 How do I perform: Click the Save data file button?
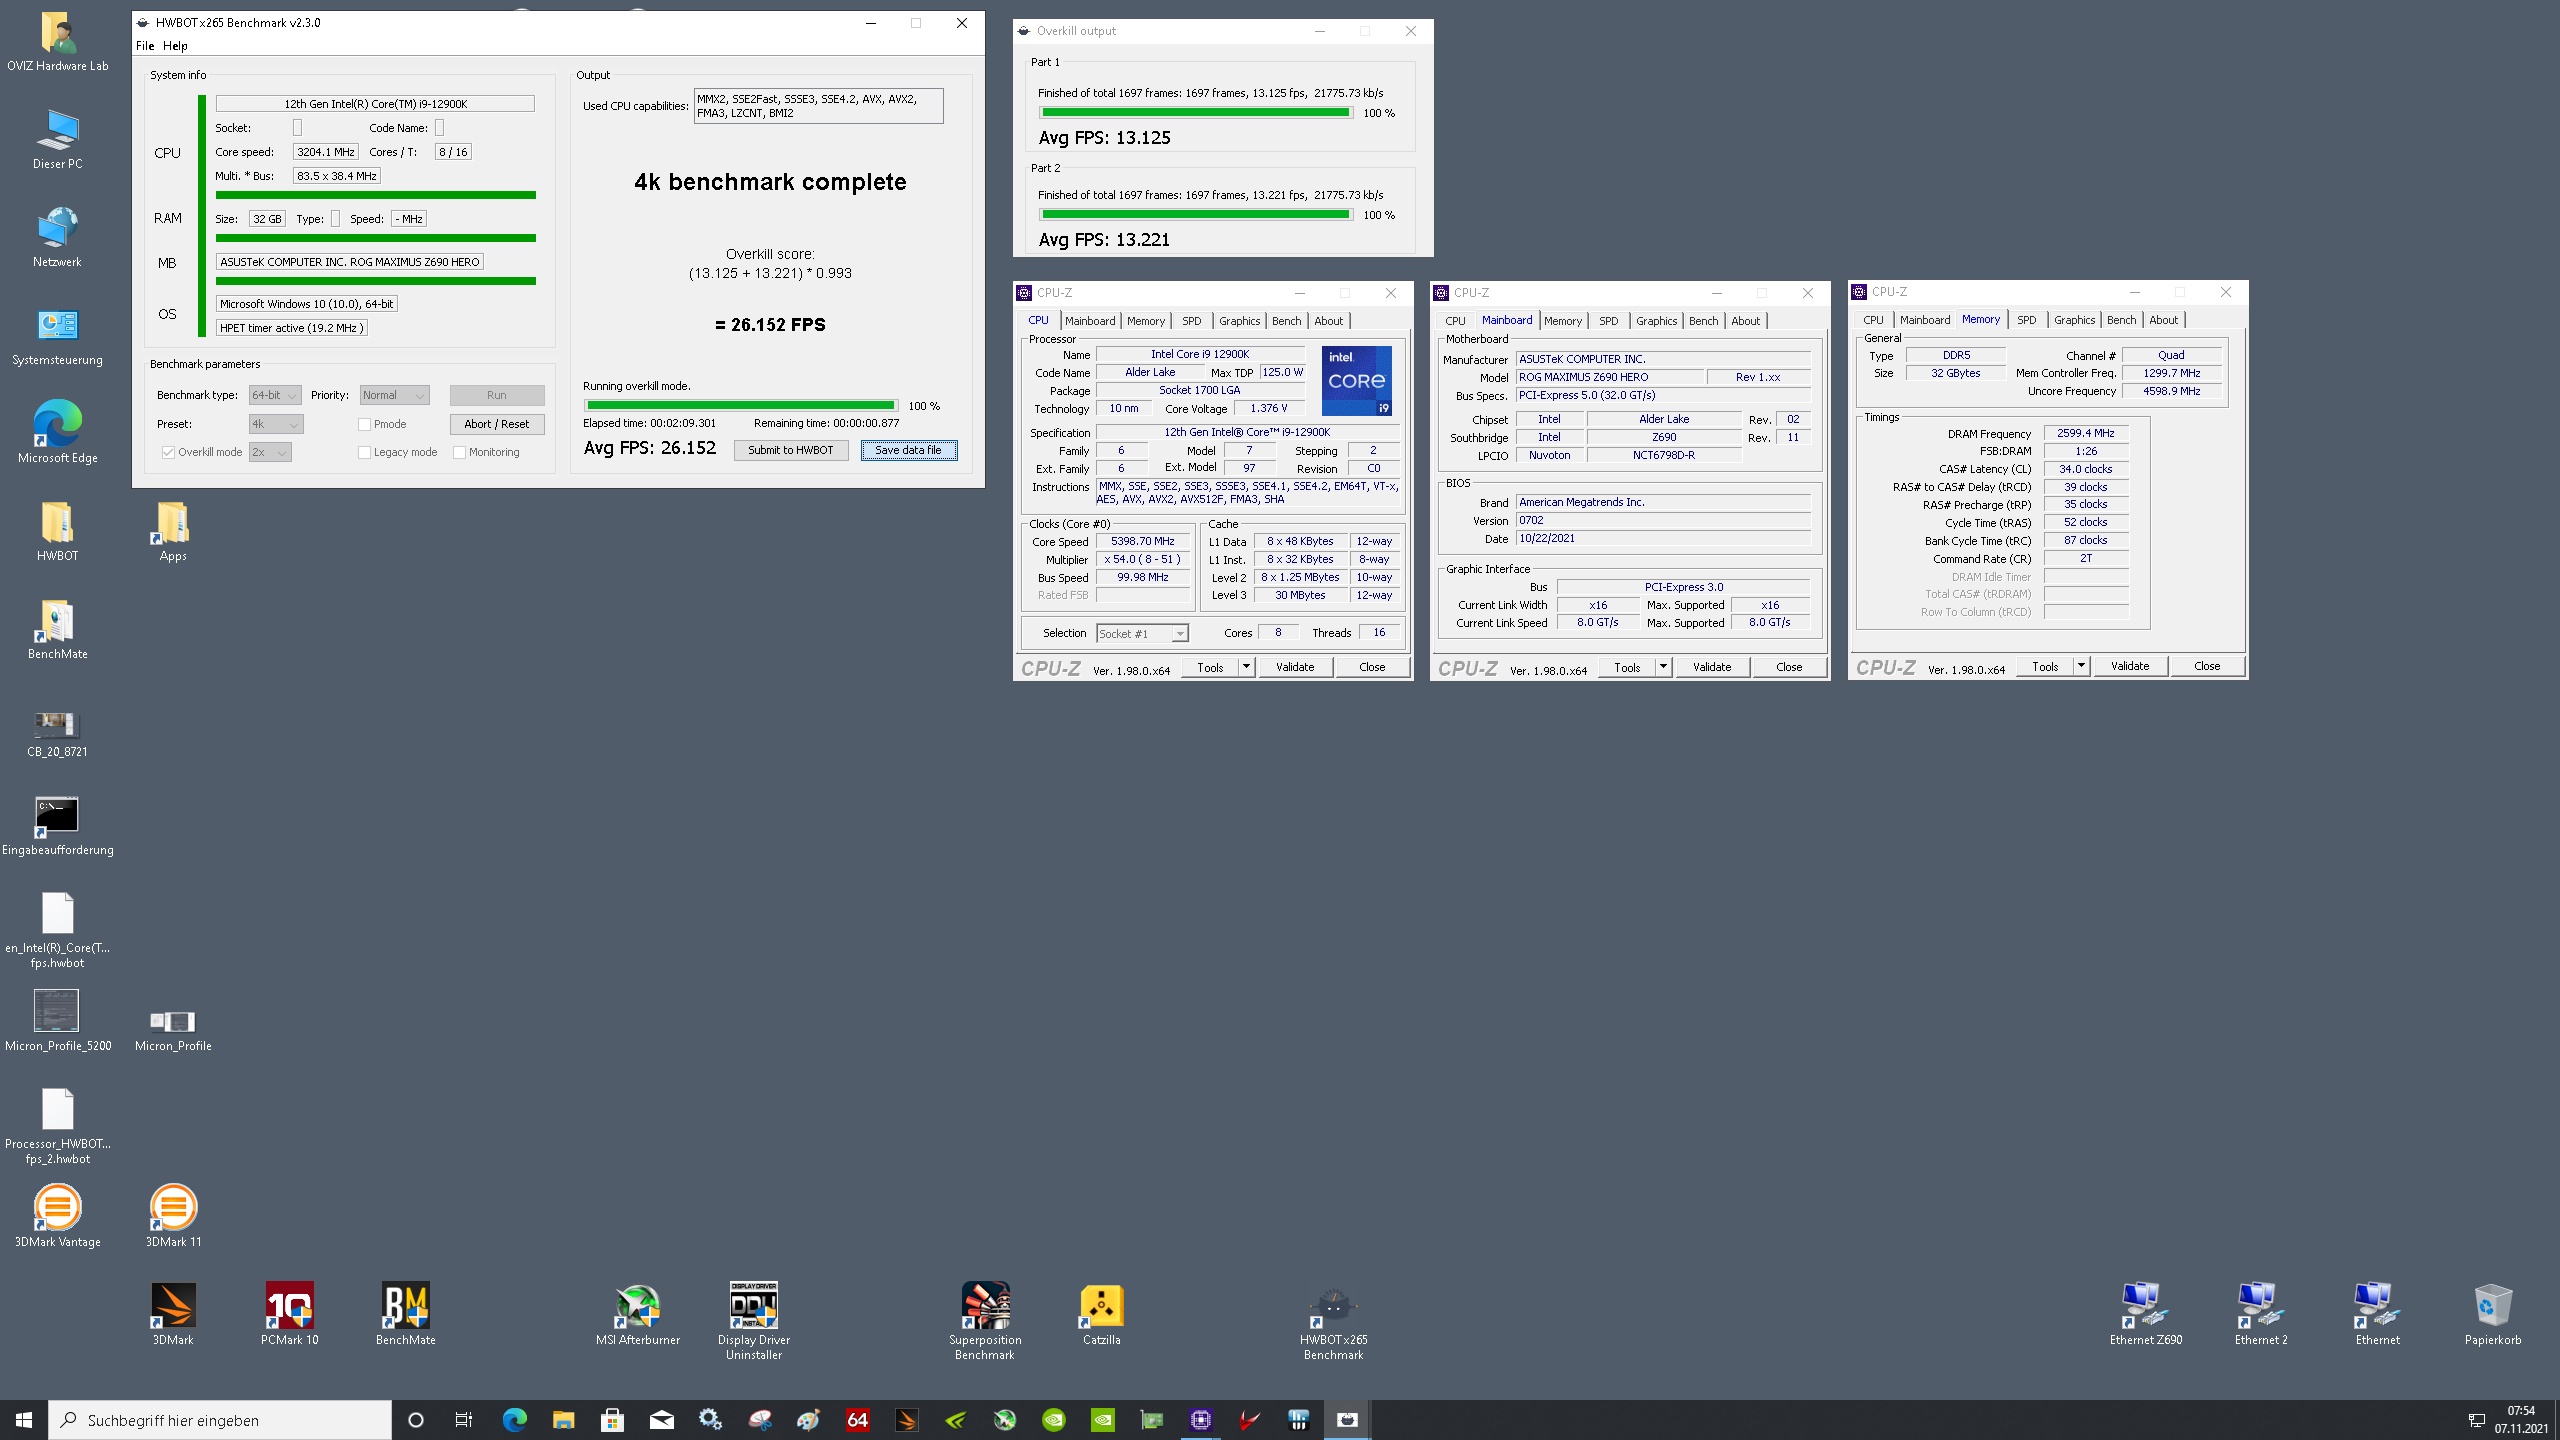[908, 450]
